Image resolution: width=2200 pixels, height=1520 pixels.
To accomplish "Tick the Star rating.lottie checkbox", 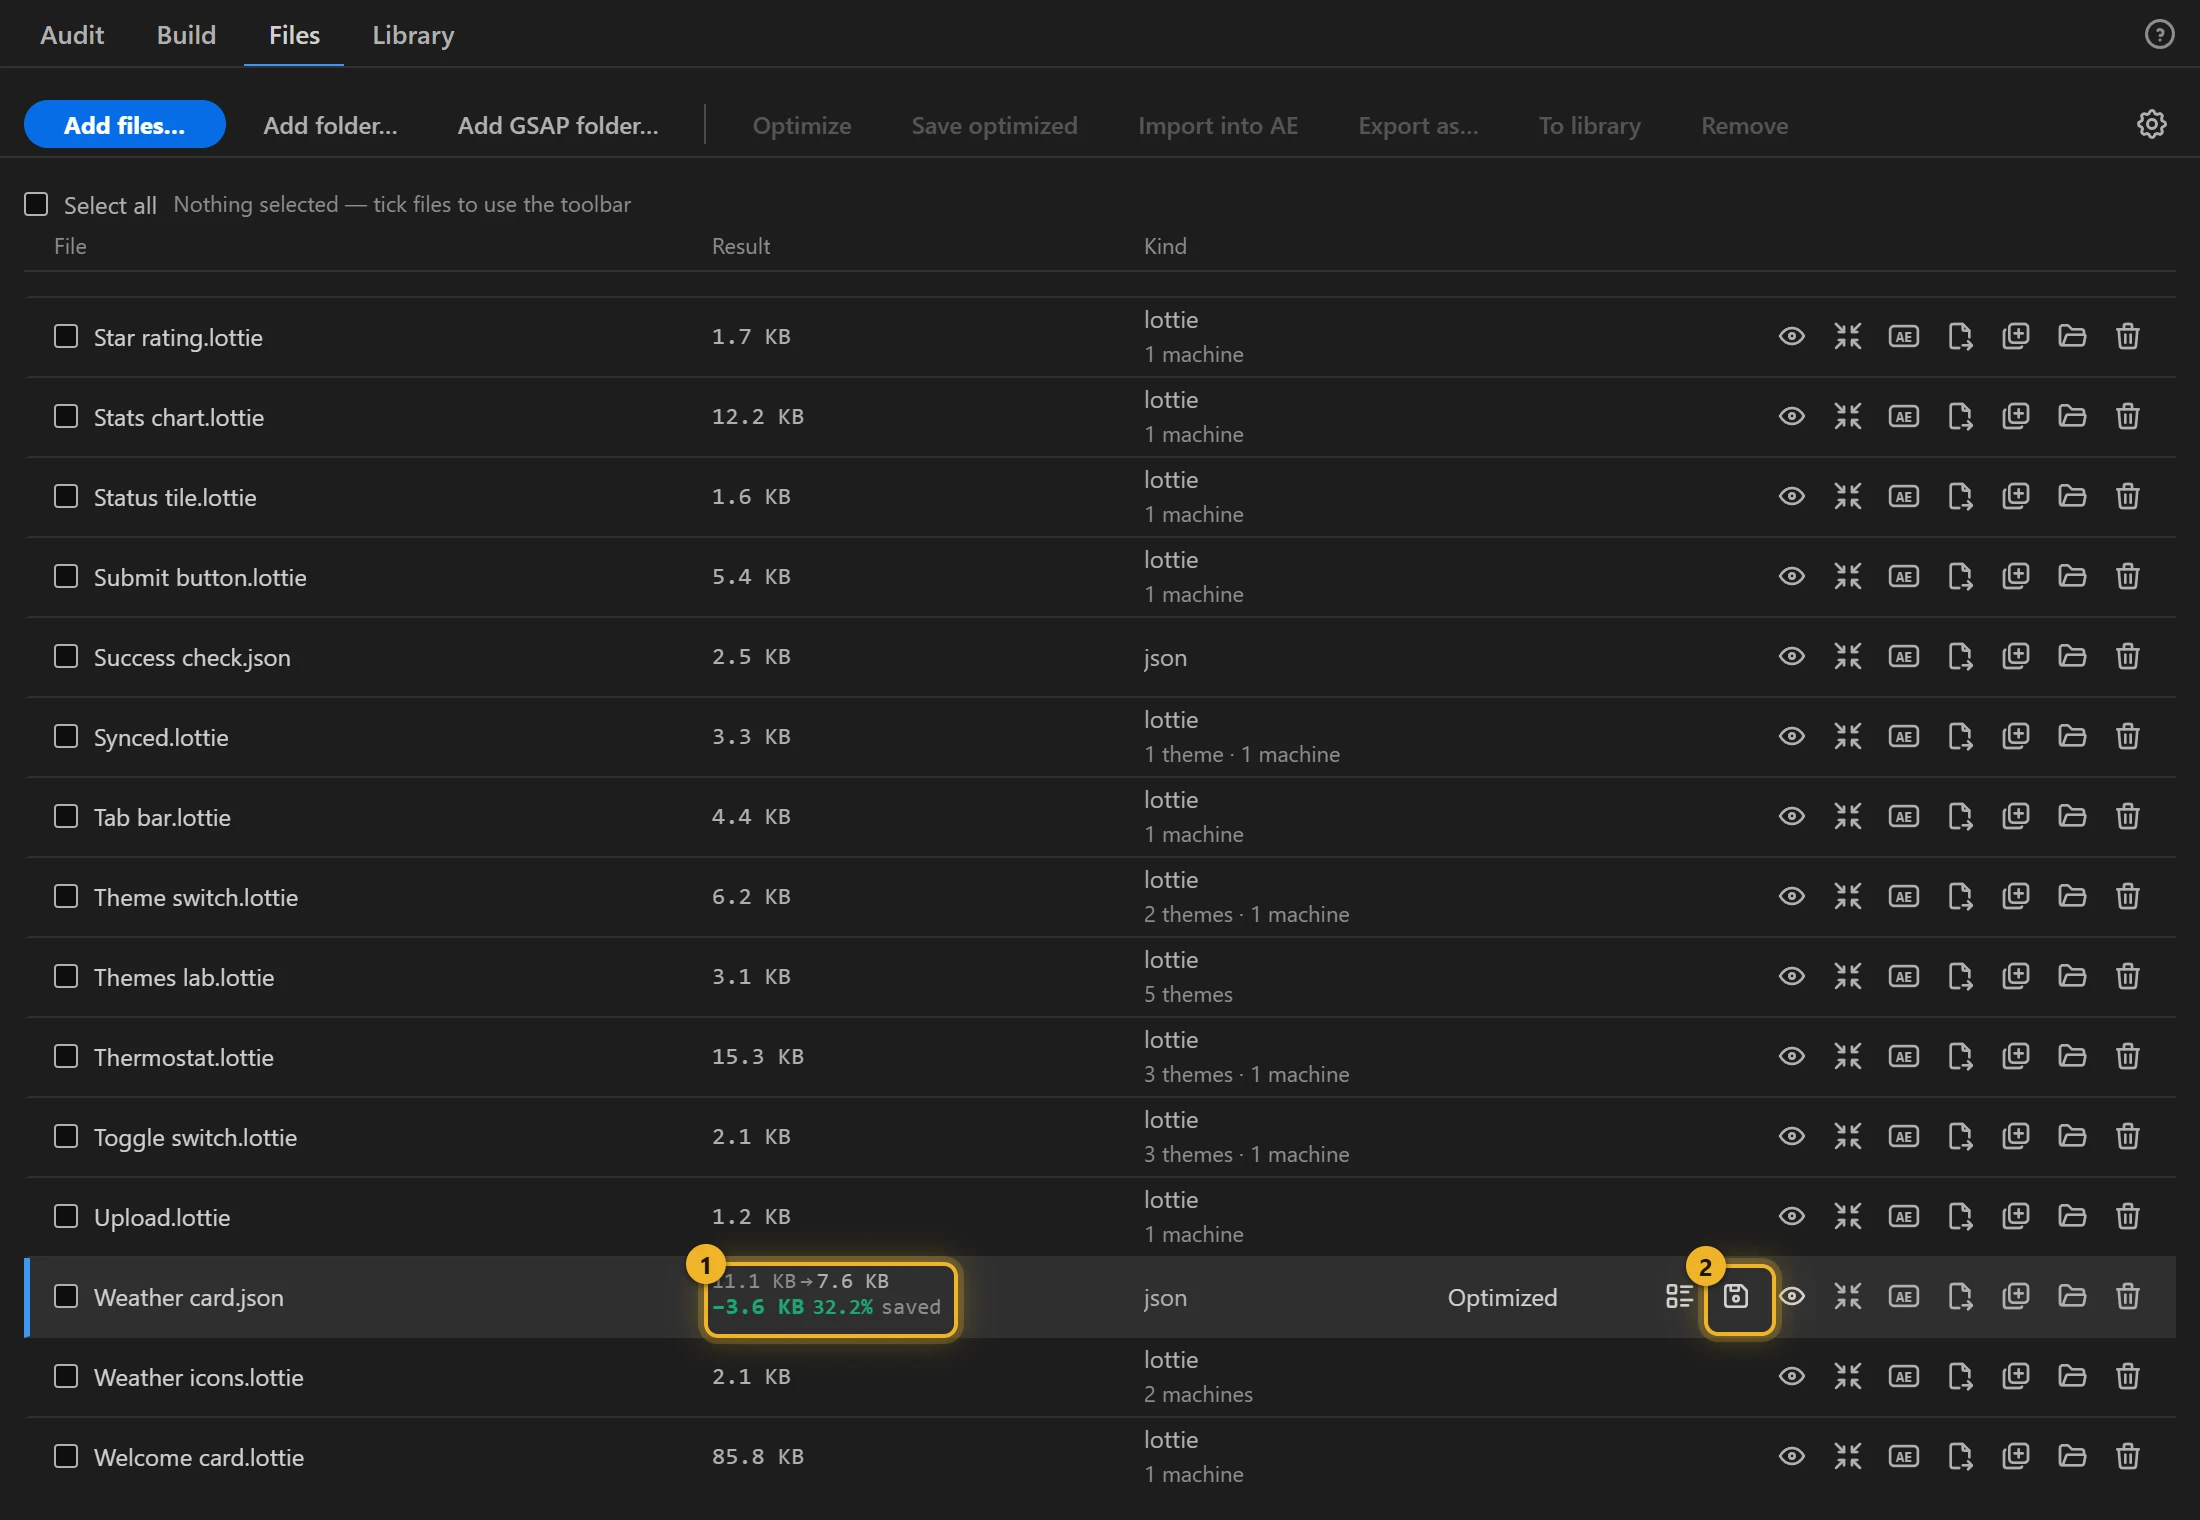I will pos(66,337).
